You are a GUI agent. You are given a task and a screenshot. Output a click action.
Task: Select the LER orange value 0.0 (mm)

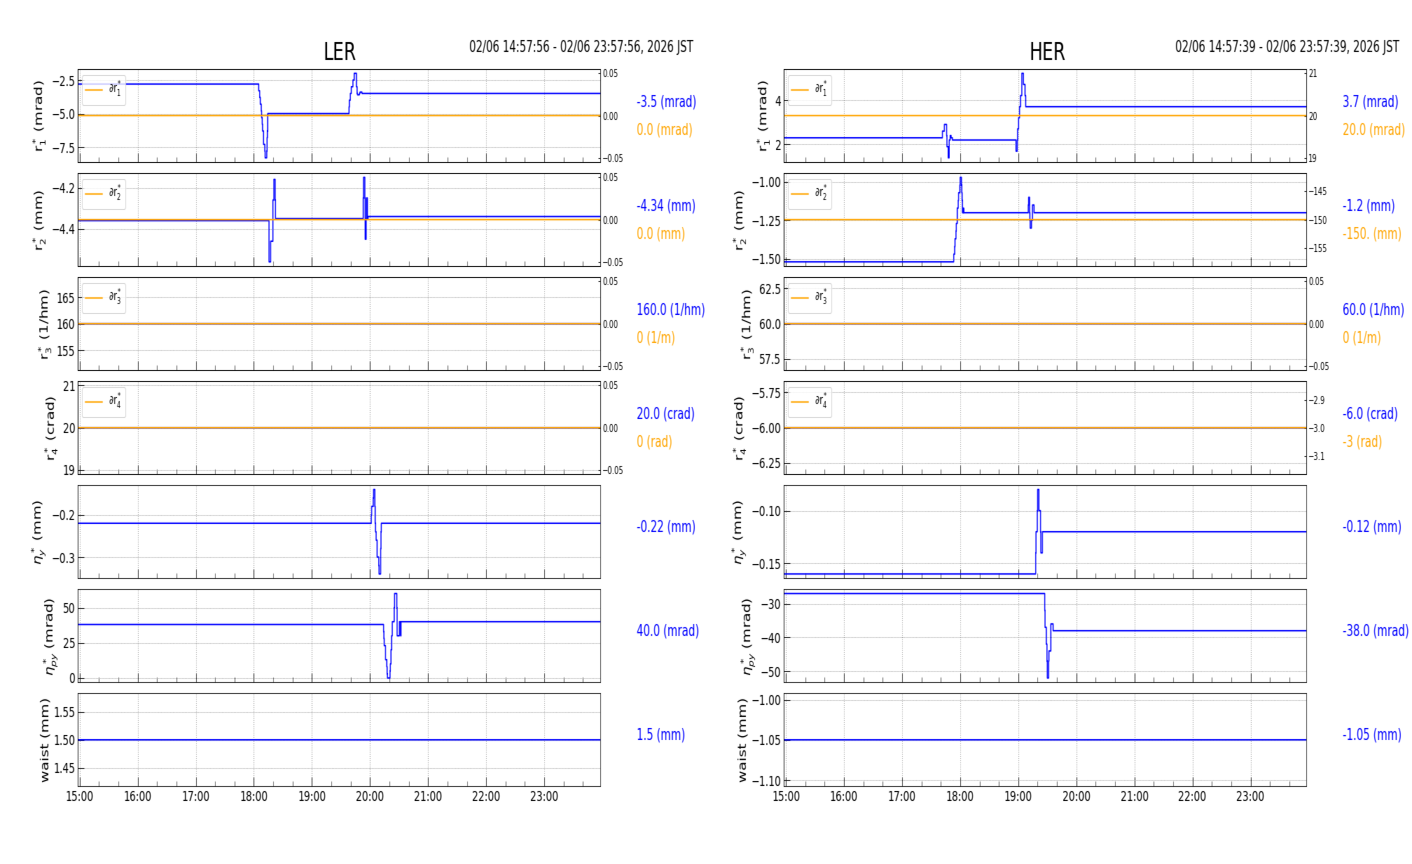pos(661,234)
